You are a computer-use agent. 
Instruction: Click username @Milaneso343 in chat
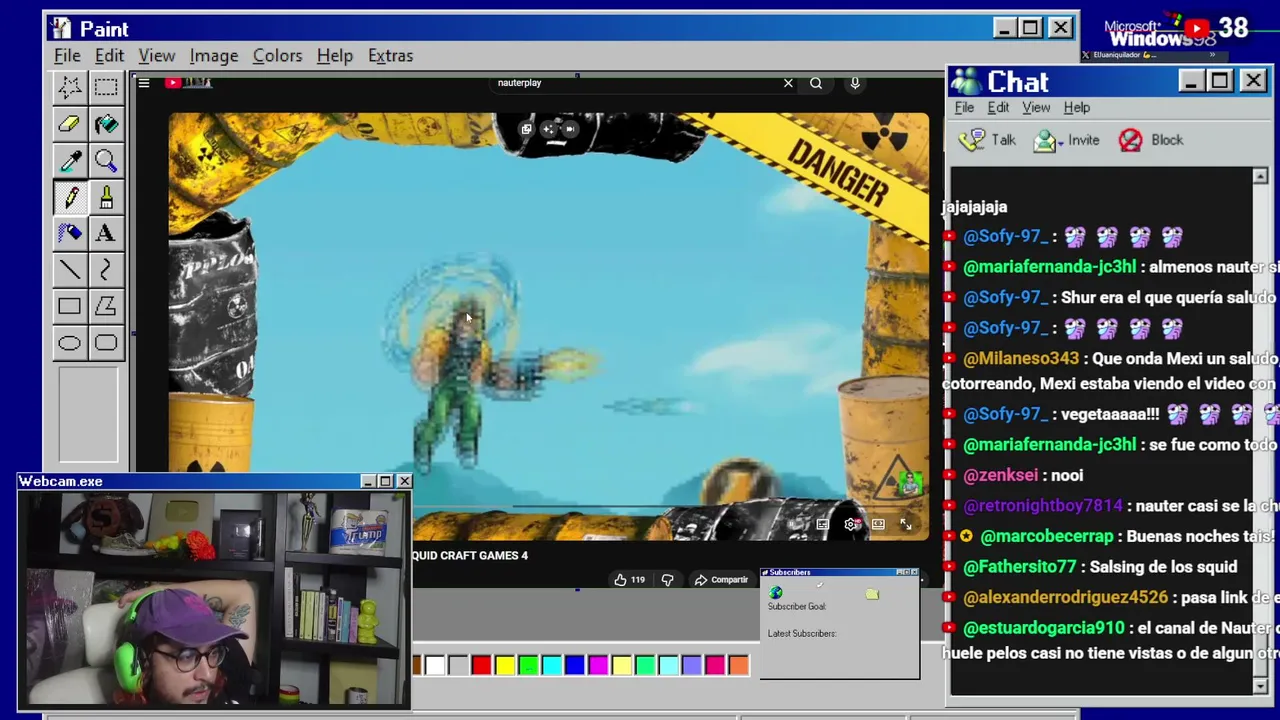tap(1021, 358)
